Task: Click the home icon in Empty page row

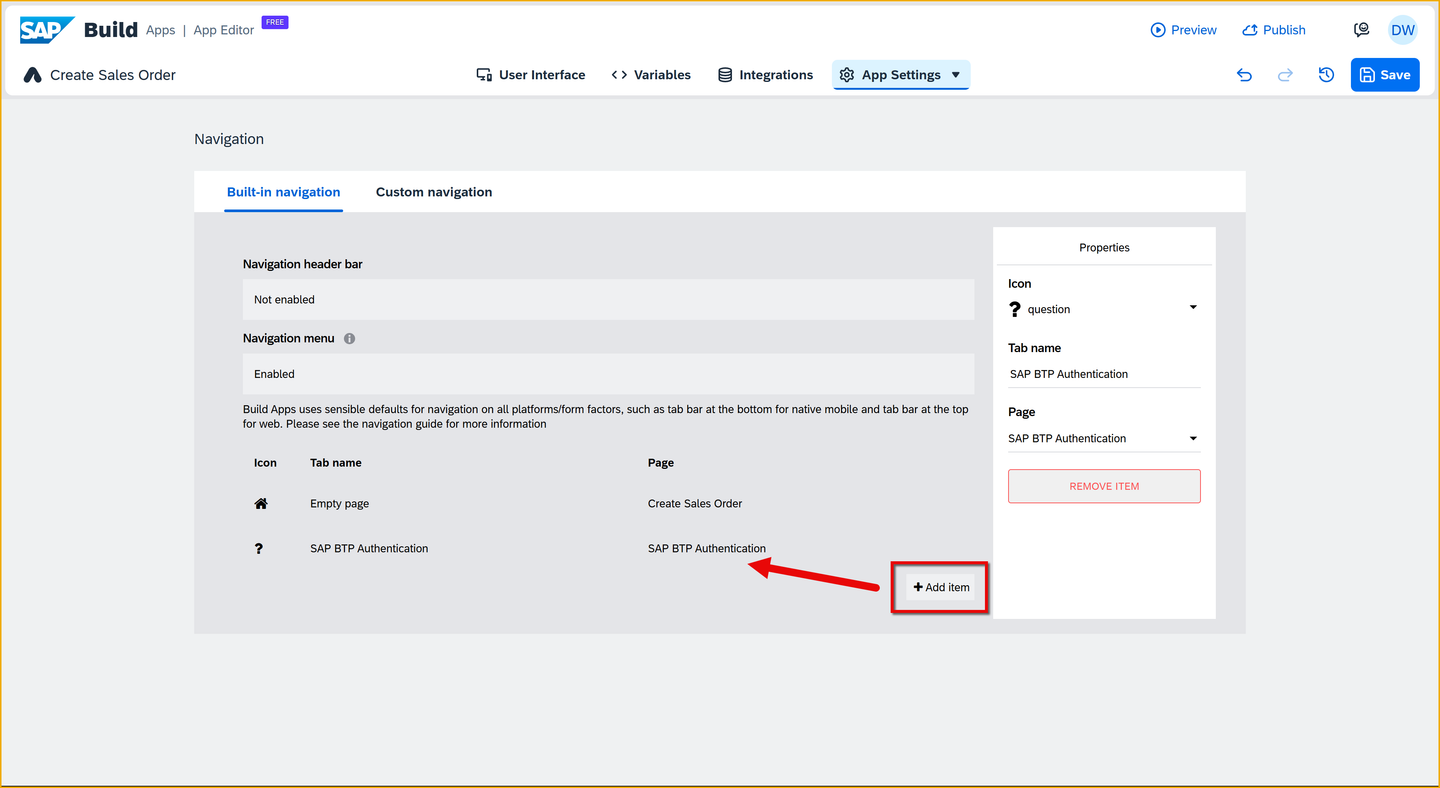Action: click(x=261, y=504)
